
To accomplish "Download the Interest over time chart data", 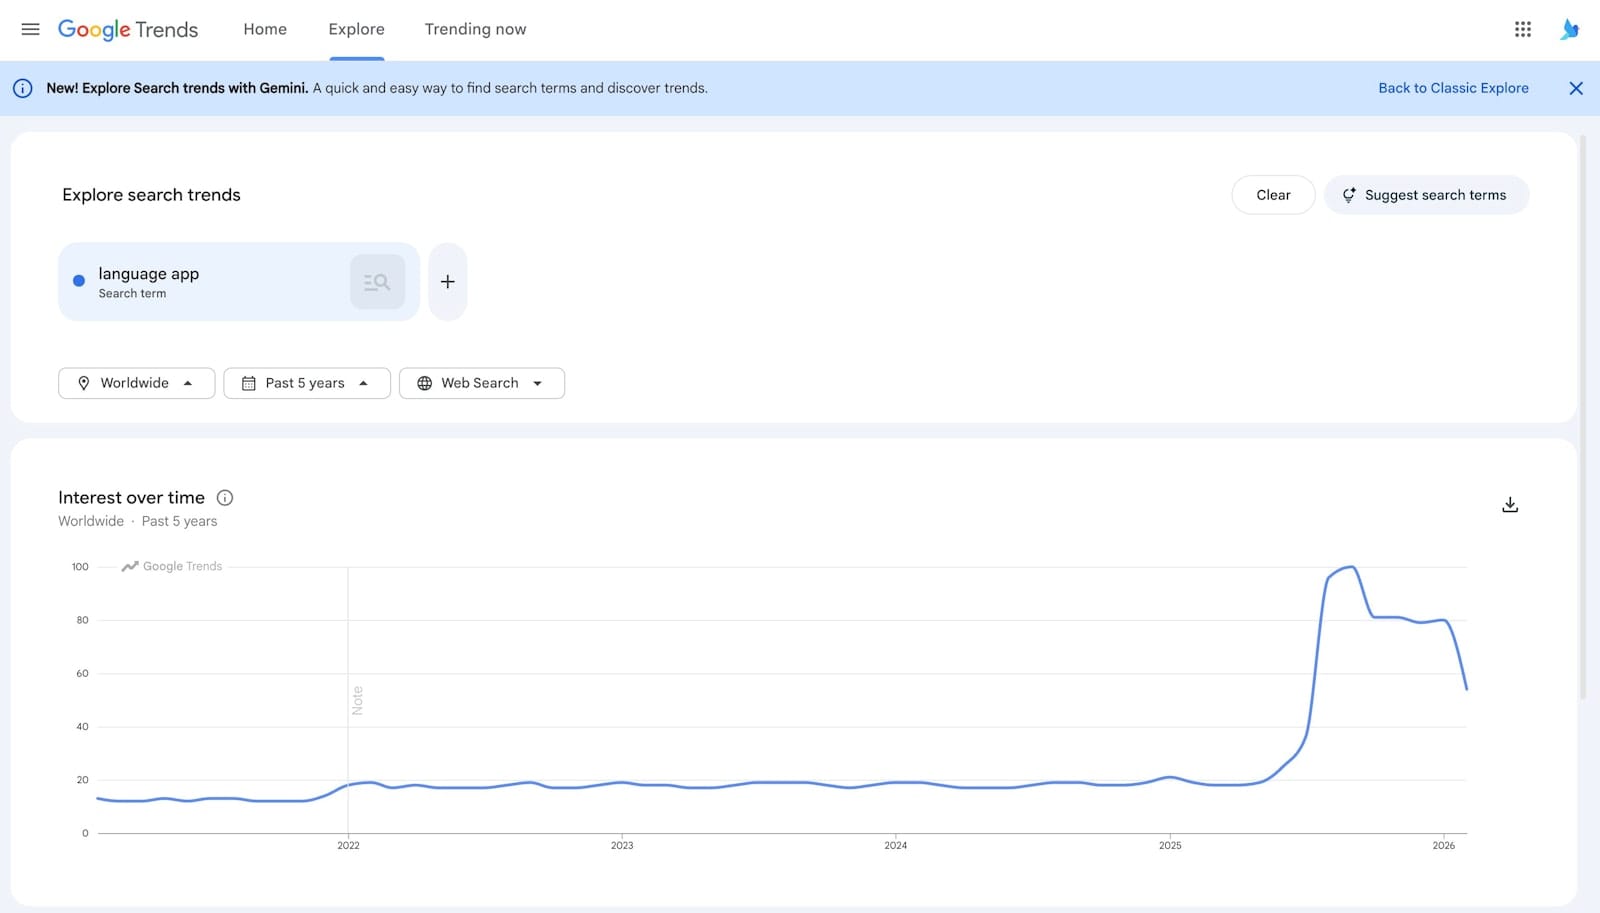I will [x=1510, y=505].
